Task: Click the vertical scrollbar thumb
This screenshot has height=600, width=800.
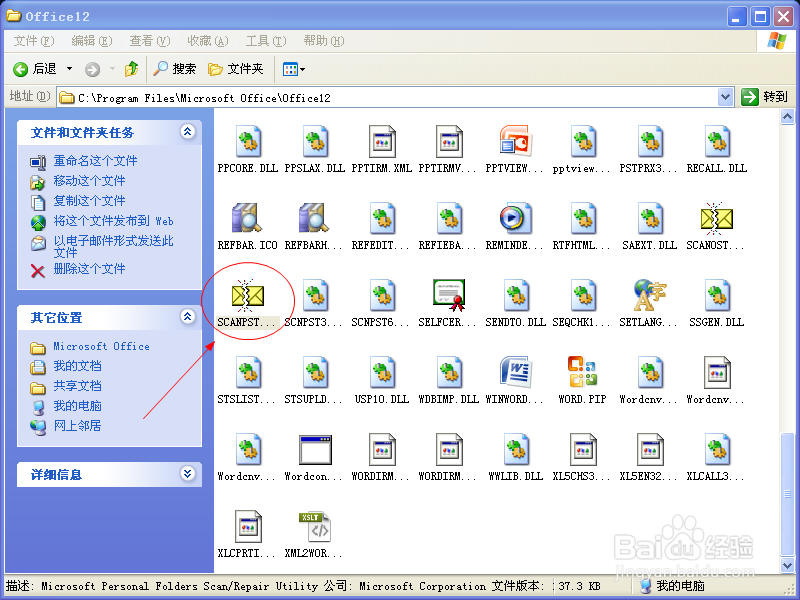Action: click(787, 494)
